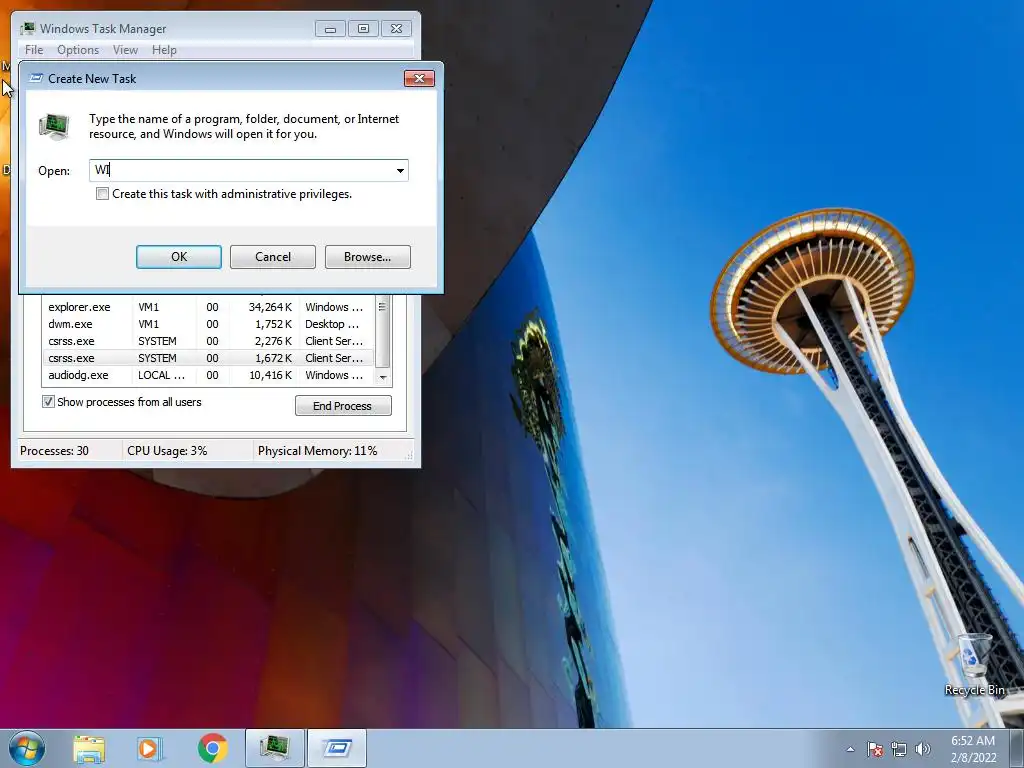Click the Show Desktop button on taskbar
Image resolution: width=1024 pixels, height=768 pixels.
(x=1016, y=748)
